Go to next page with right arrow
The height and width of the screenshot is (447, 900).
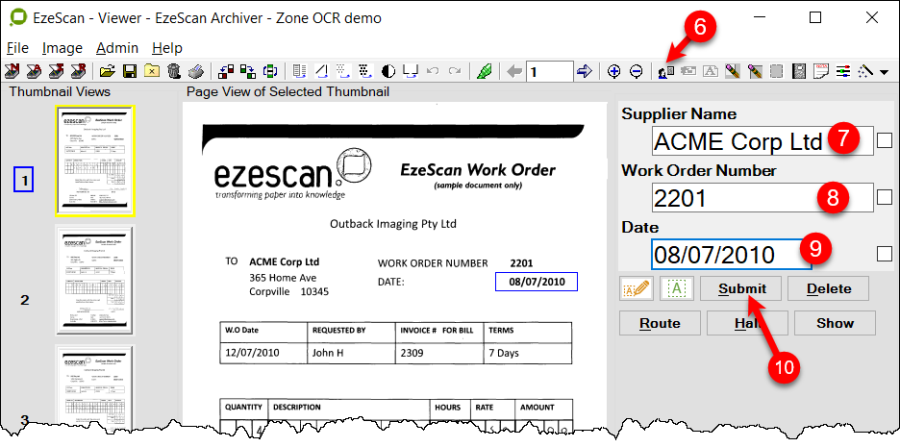click(585, 71)
